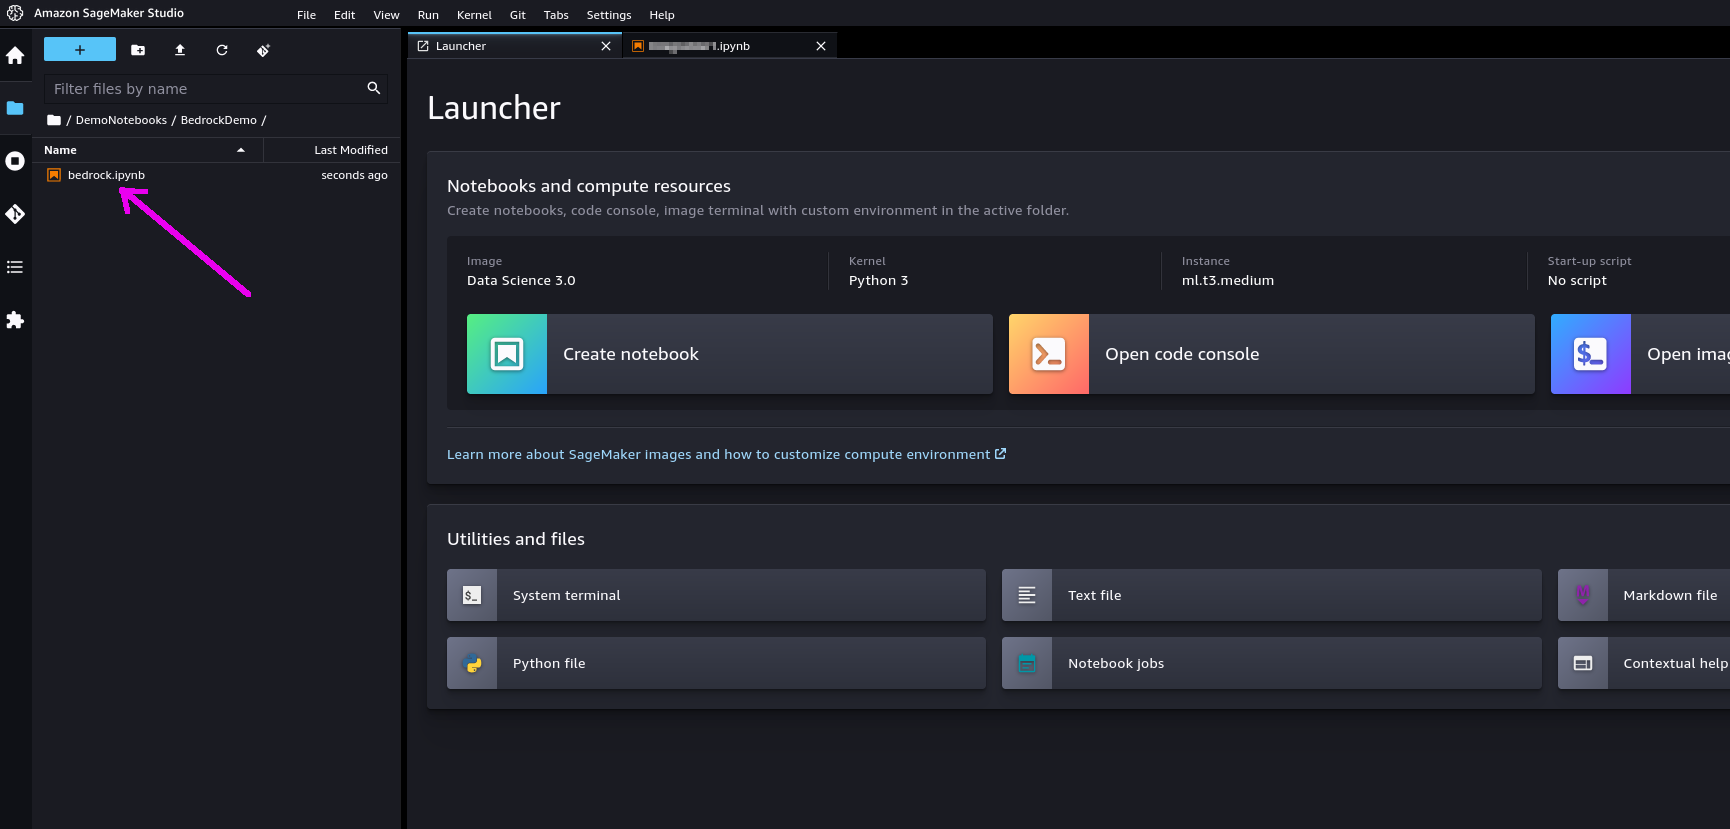
Task: Click the SageMaker Studio logo icon
Action: 15,13
